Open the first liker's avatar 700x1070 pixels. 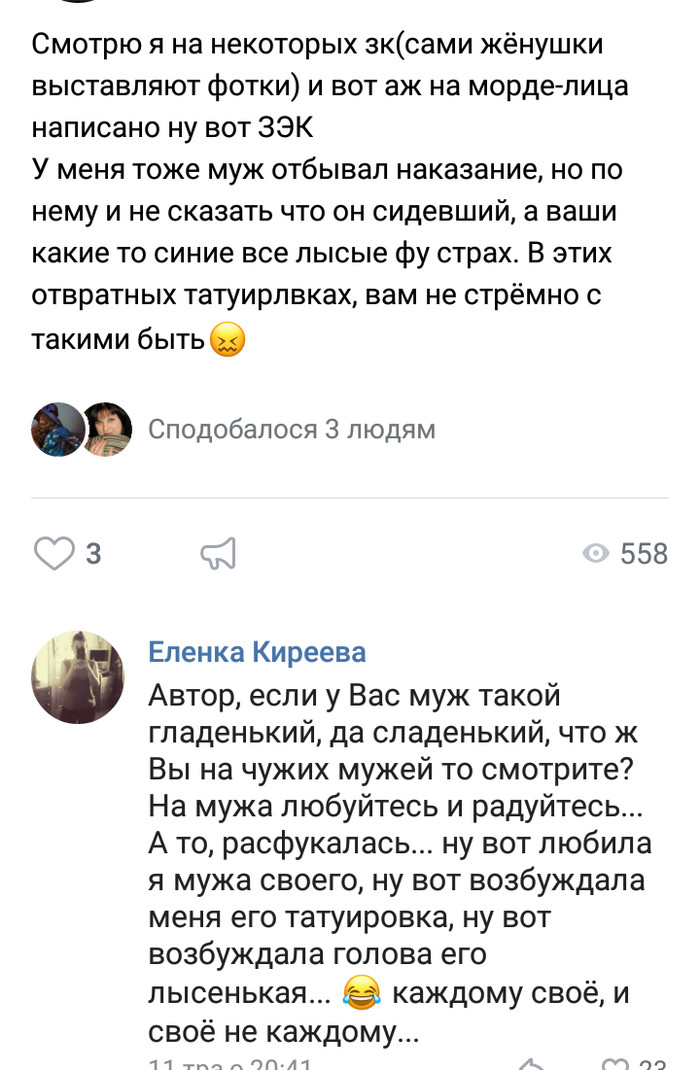point(57,430)
